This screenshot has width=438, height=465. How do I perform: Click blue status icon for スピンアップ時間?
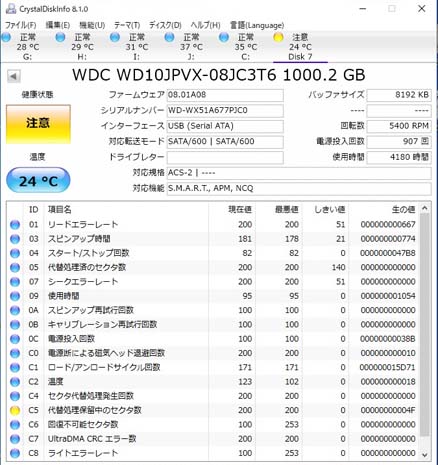(x=15, y=239)
